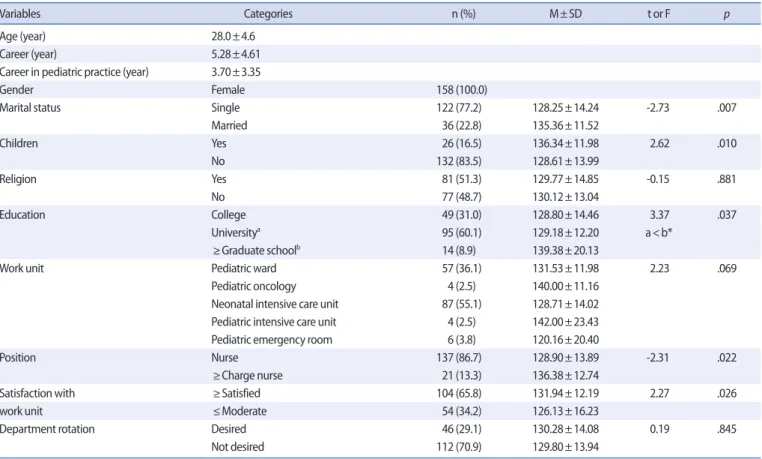Click the '158 (100.0)' cell

[x=462, y=90]
